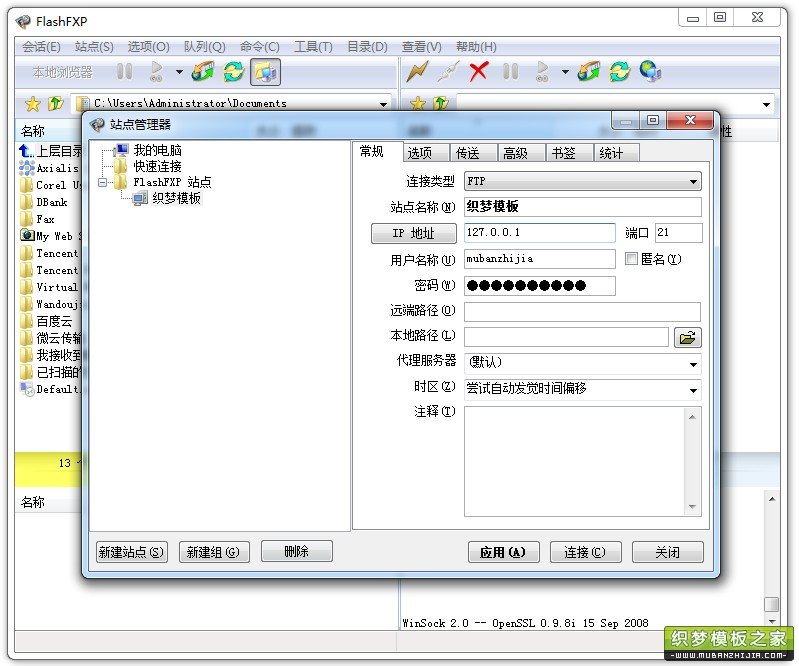Click the IP address field 127.0.0.1
Screen dimensions: 799x666
coord(540,233)
